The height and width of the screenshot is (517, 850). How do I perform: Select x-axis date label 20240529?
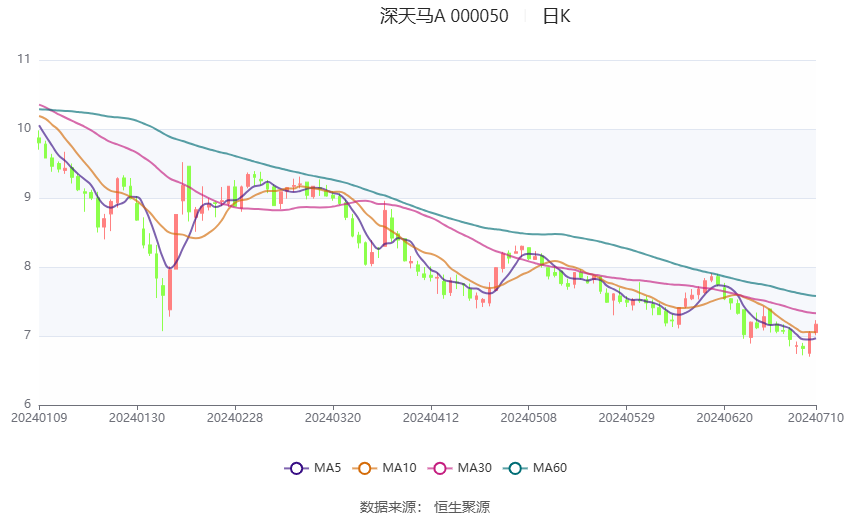(x=626, y=418)
